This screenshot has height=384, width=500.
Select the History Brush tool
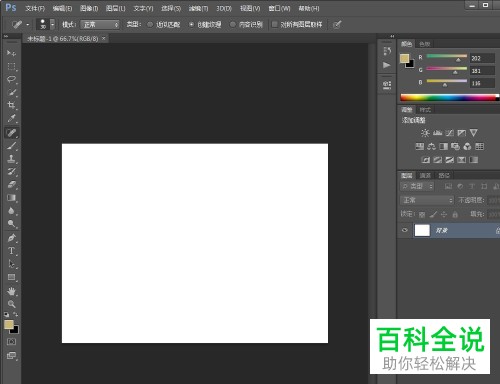click(11, 172)
